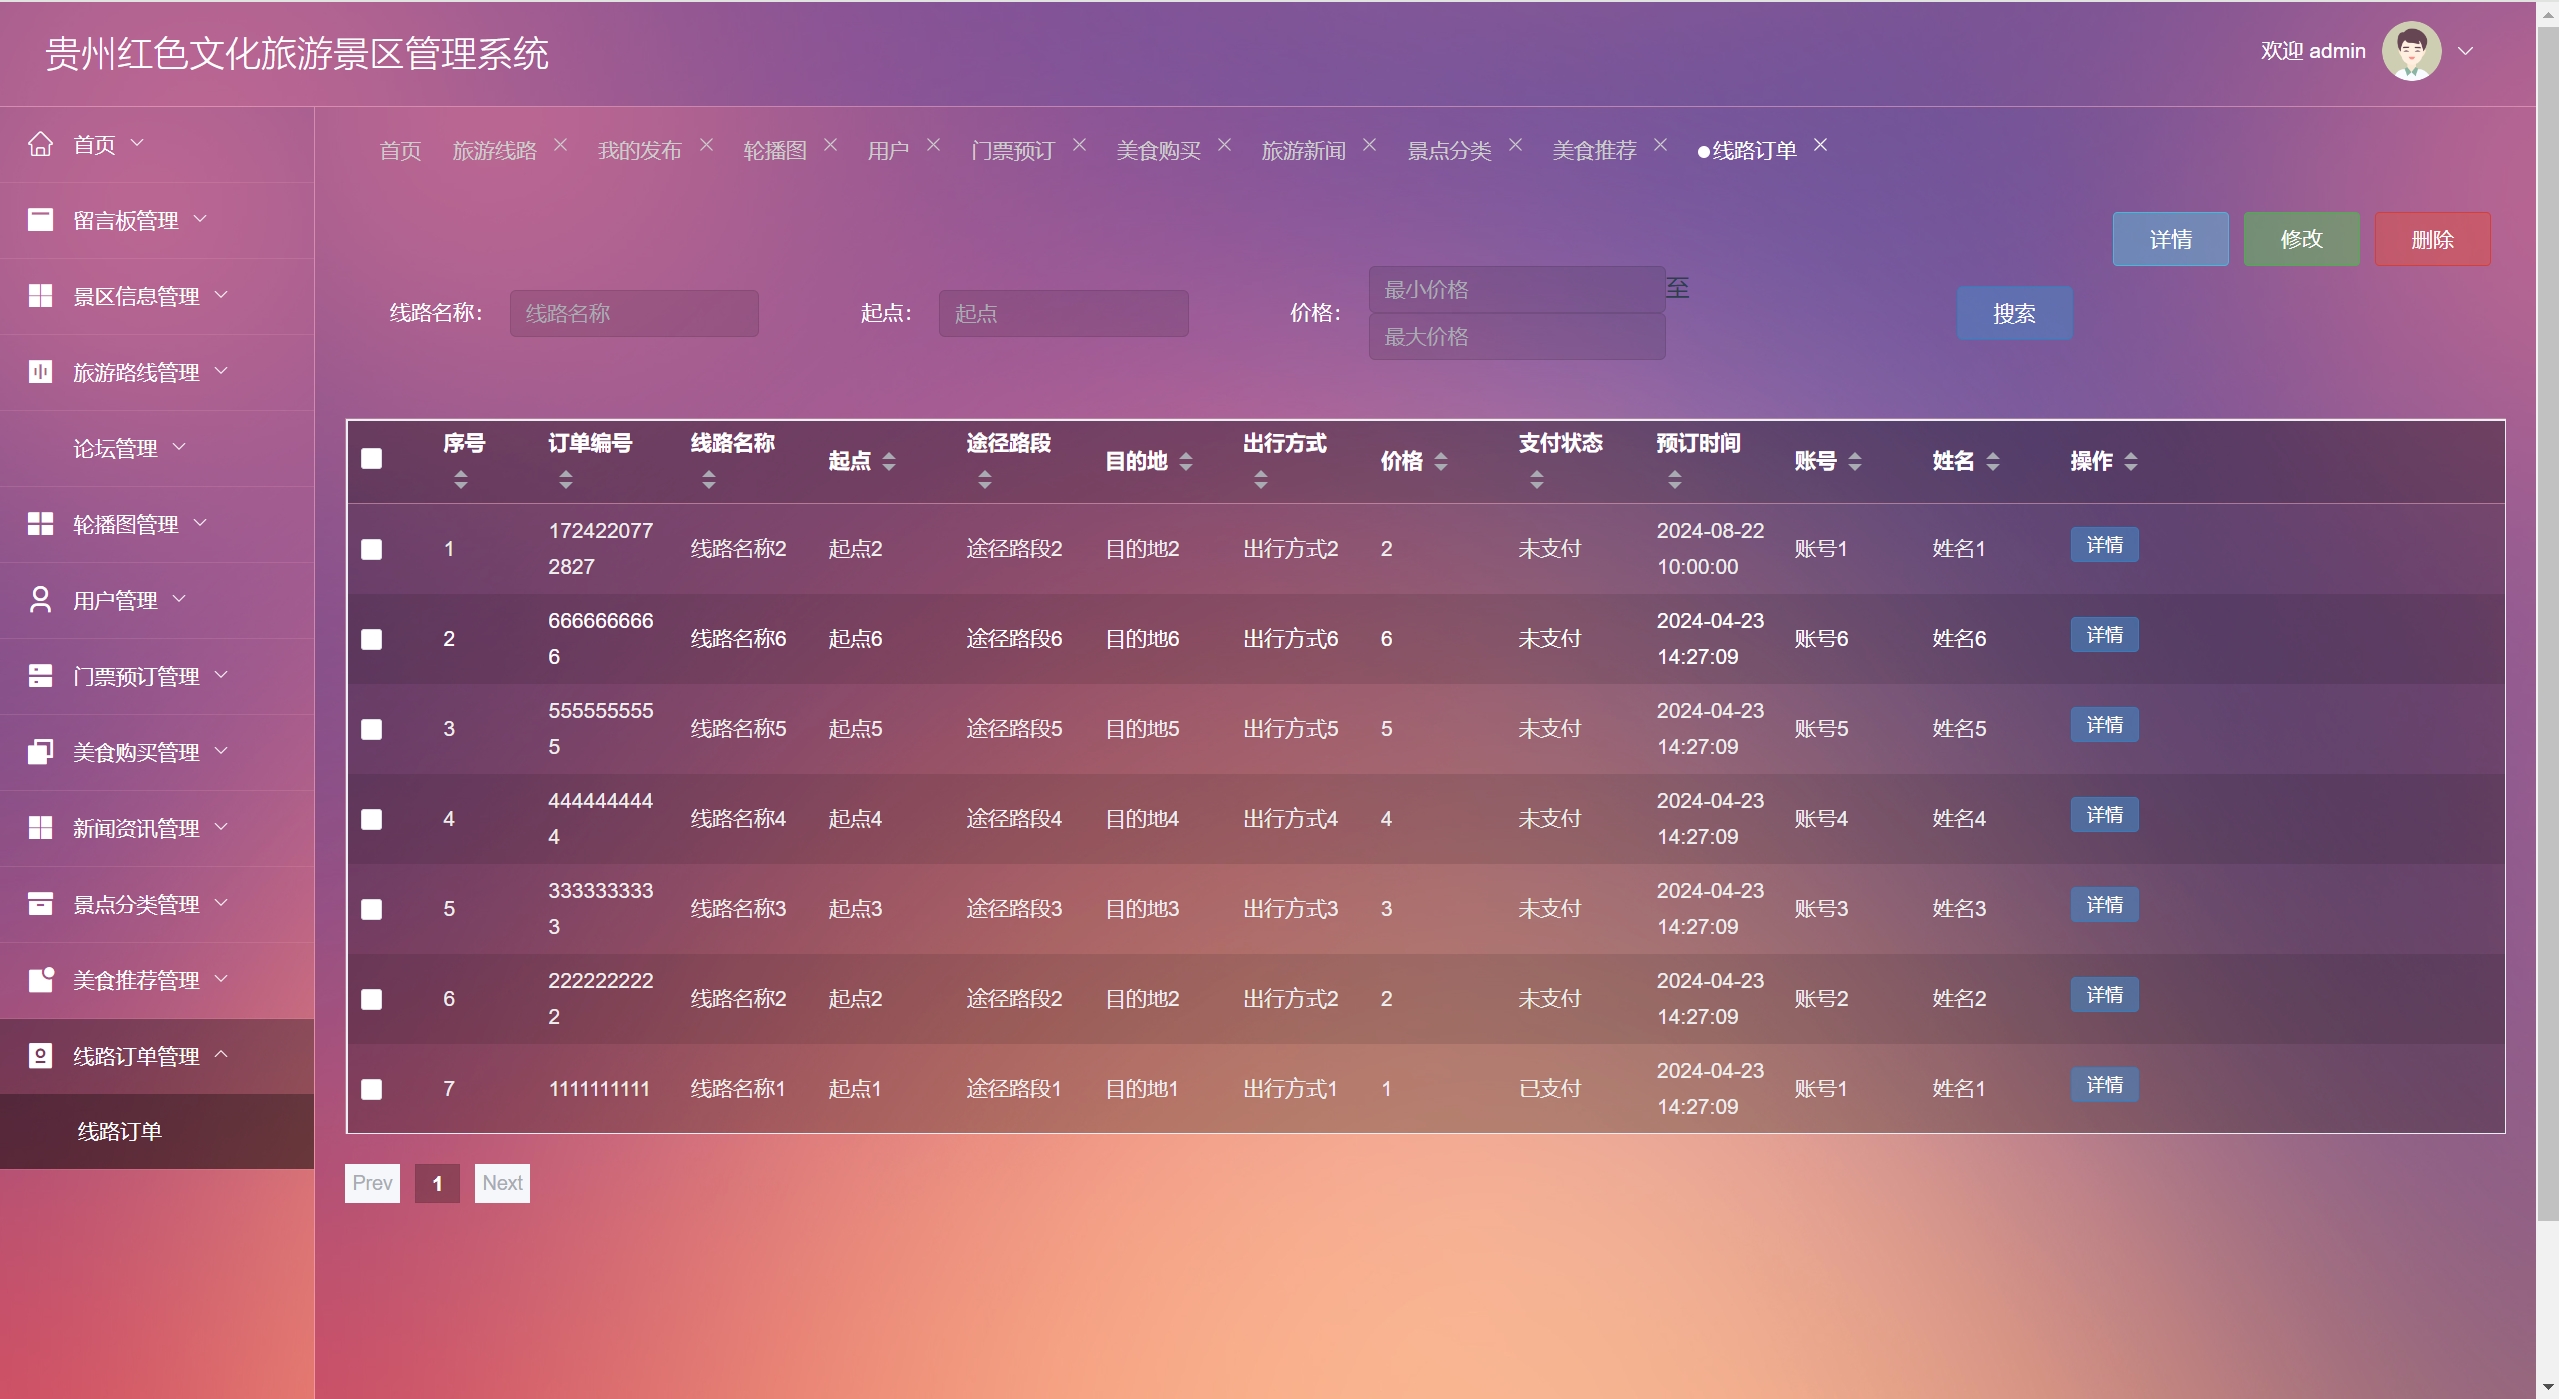
Task: Click the food purchase management icon
Action: pyautogui.click(x=40, y=752)
